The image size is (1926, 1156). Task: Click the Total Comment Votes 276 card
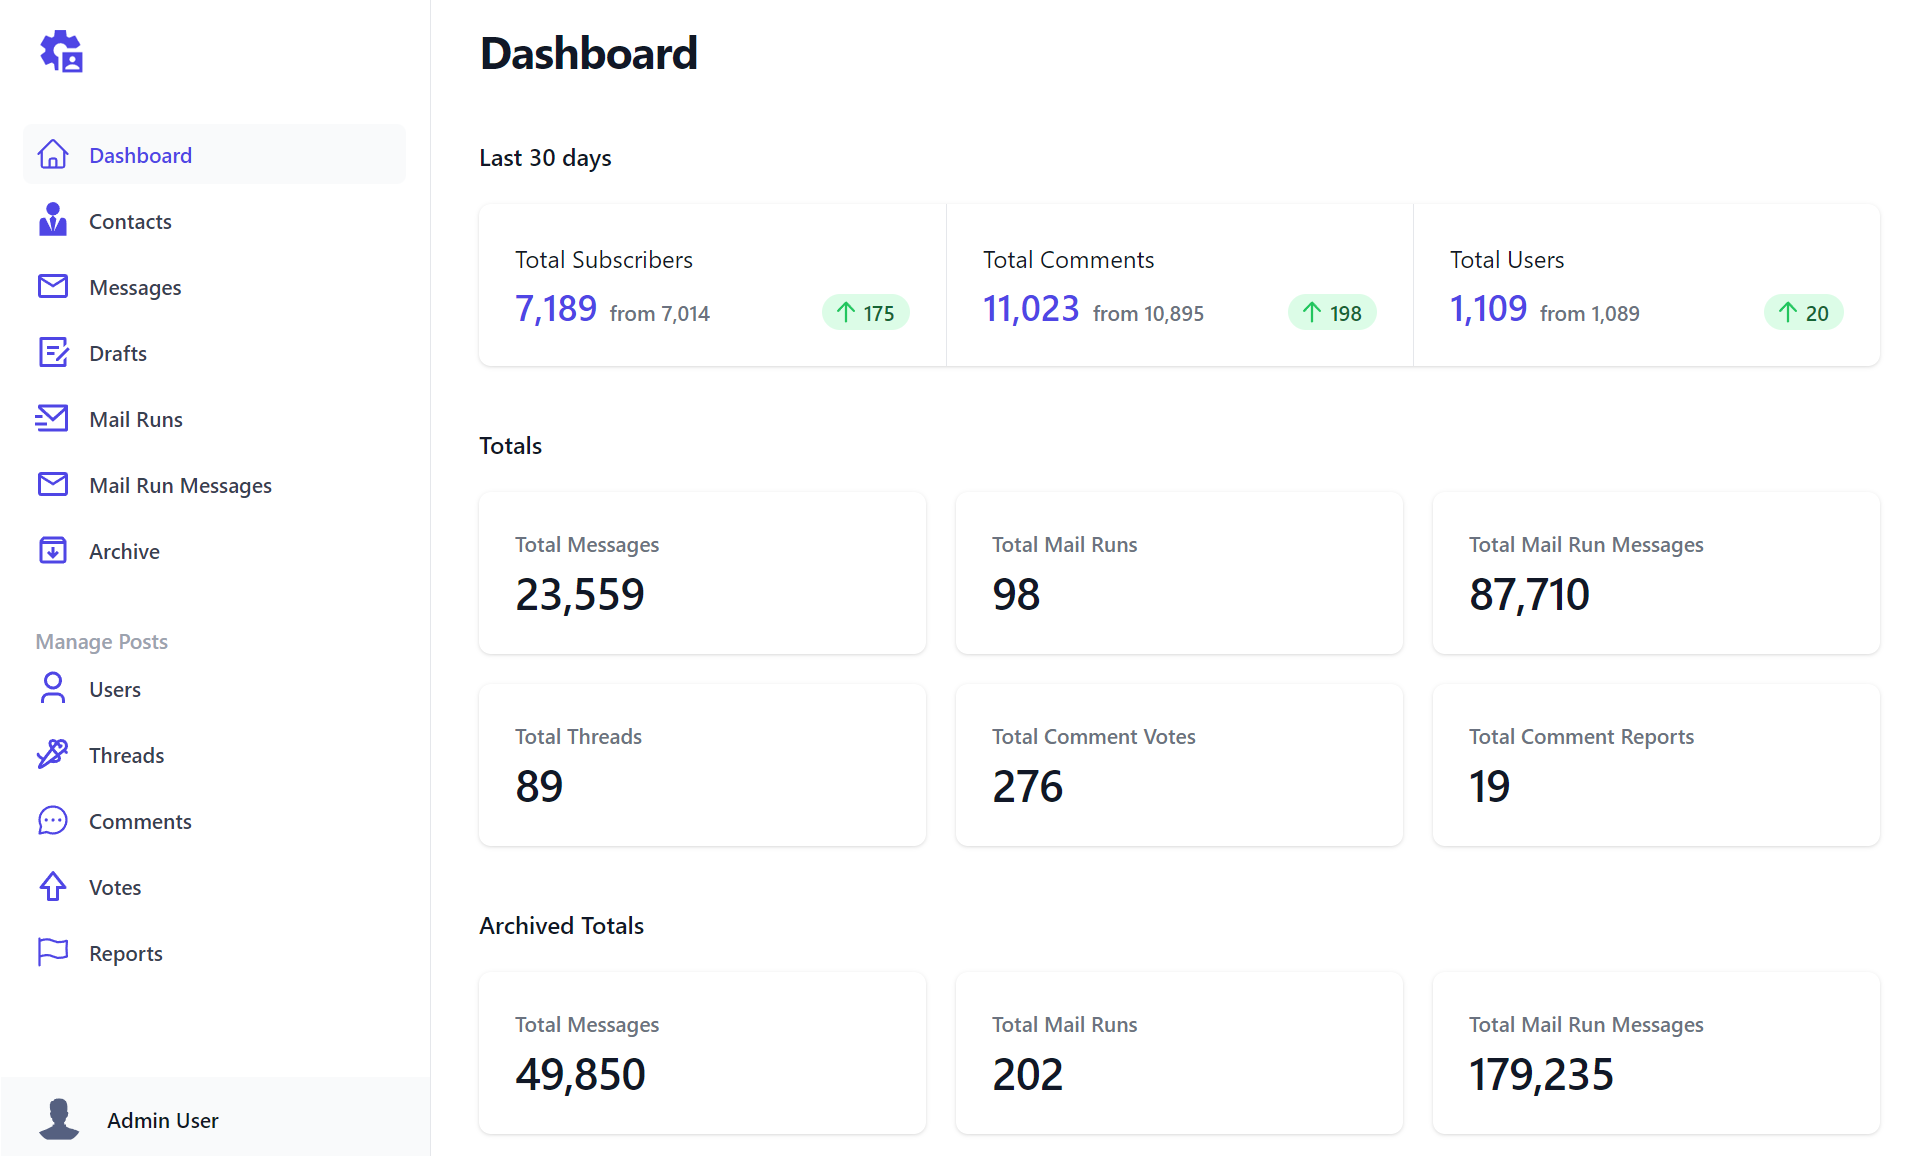[x=1179, y=765]
